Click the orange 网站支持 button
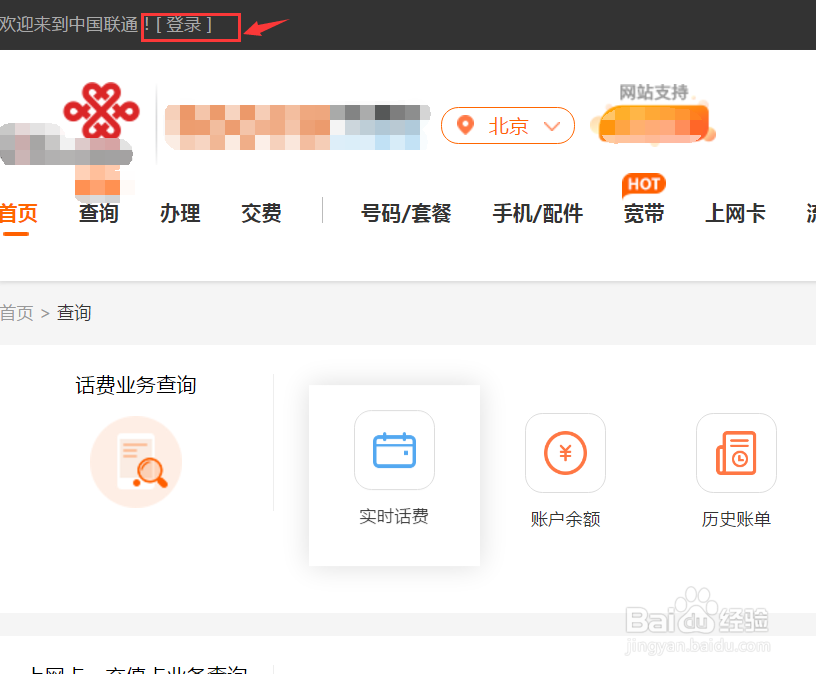816x674 pixels. pyautogui.click(x=652, y=123)
